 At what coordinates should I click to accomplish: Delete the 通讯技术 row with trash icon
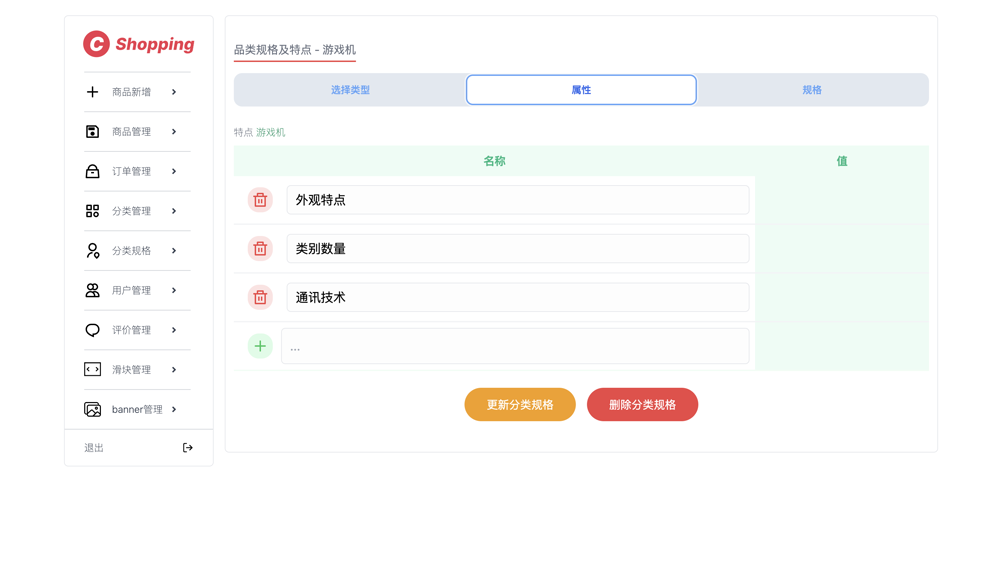click(x=260, y=297)
